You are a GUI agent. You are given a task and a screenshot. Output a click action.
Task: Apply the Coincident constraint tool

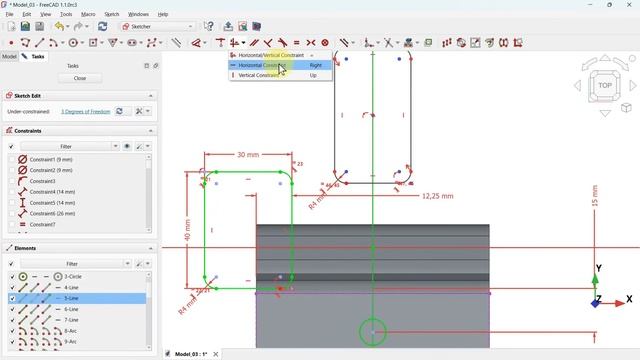point(220,43)
